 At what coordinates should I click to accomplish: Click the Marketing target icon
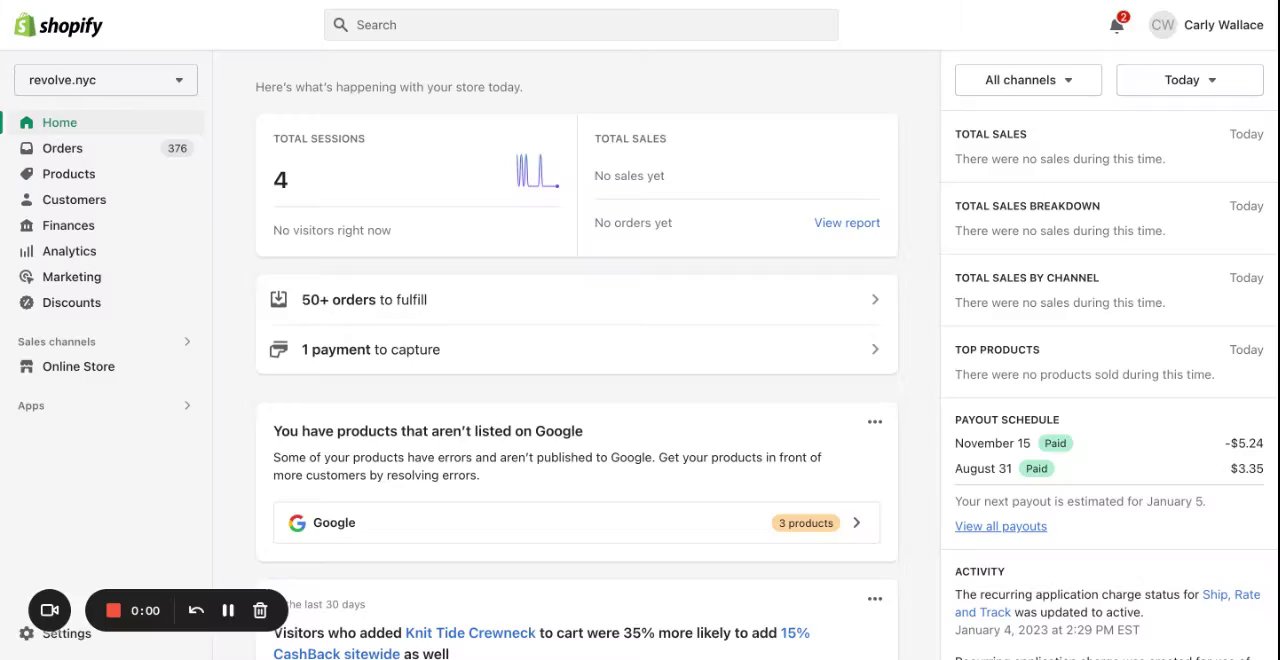pyautogui.click(x=26, y=277)
